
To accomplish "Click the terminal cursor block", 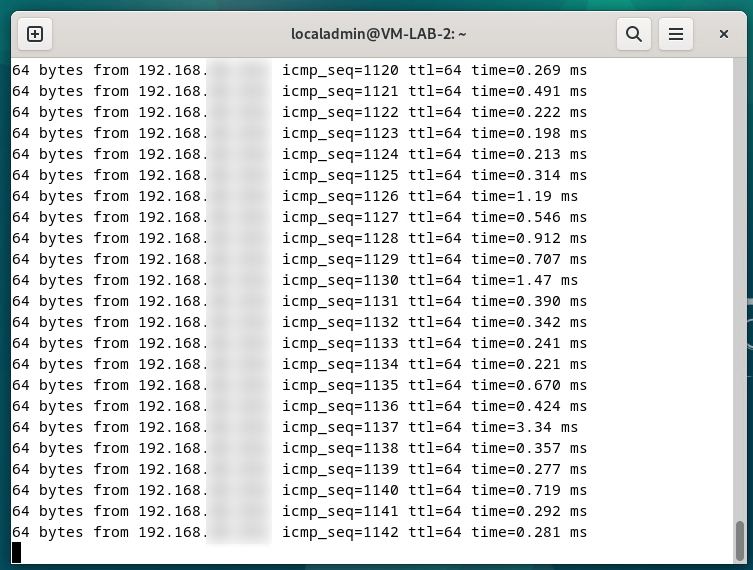I will pos(16,552).
